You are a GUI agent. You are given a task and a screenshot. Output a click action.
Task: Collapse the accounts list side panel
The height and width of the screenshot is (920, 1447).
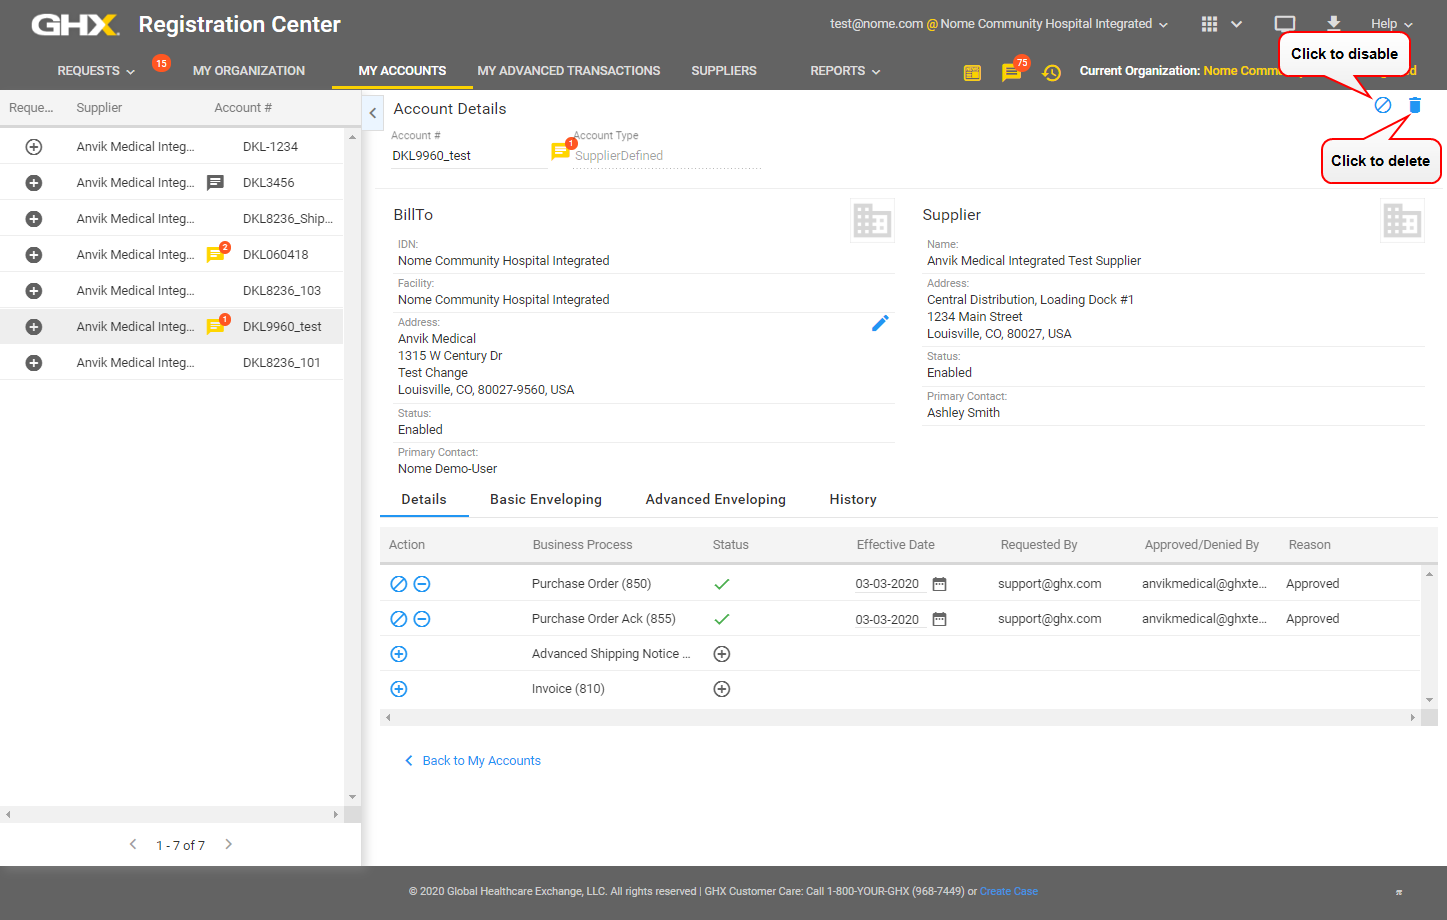[373, 113]
